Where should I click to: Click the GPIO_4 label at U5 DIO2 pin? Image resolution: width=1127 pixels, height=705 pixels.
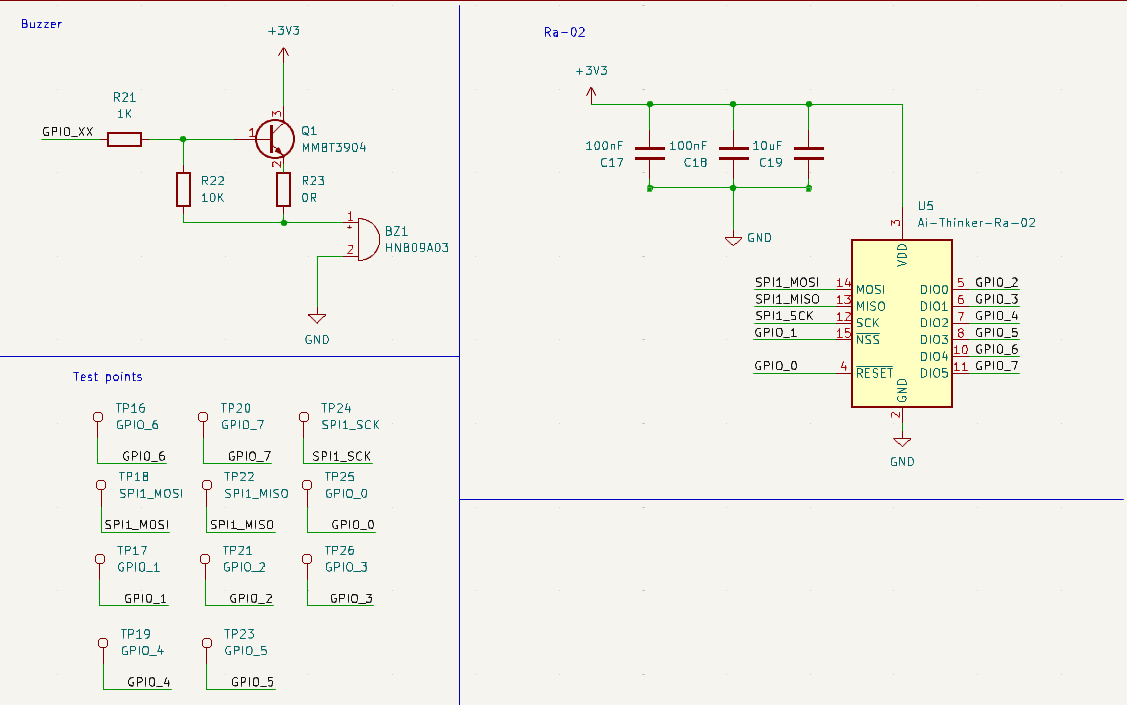997,315
